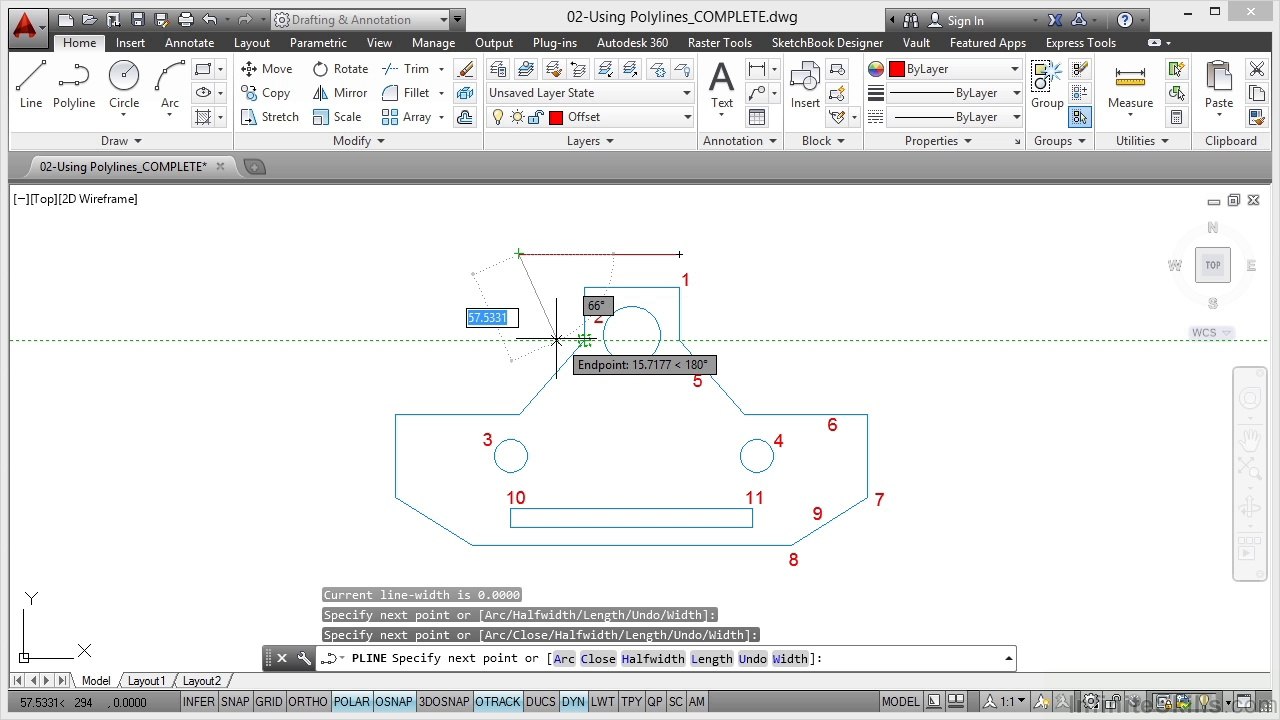
Task: Open the Unsaved Layer State dropdown
Action: [590, 93]
